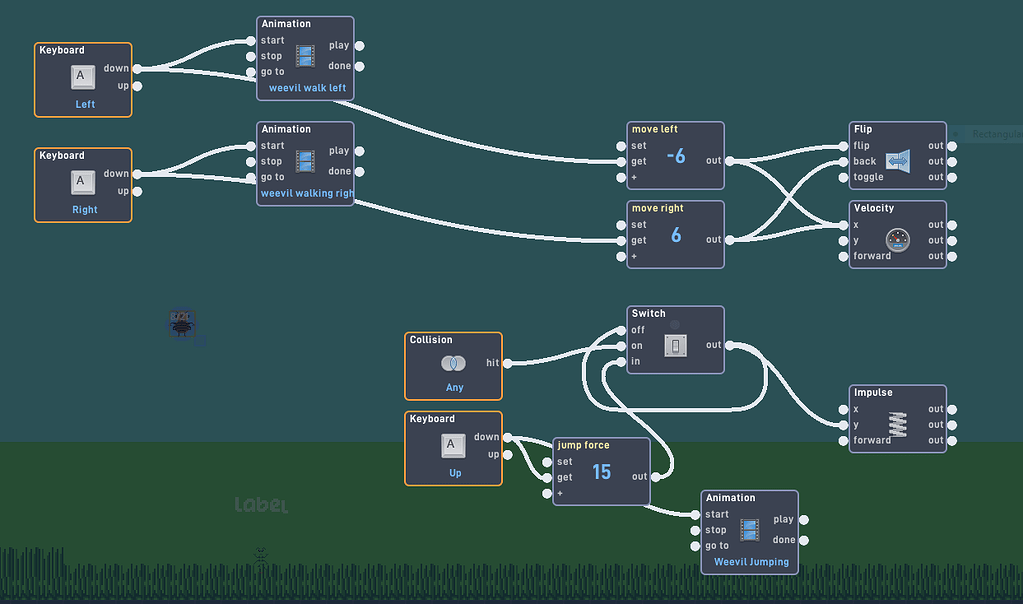
Task: Click the A key icon in Keyboard Up node
Action: pyautogui.click(x=453, y=446)
